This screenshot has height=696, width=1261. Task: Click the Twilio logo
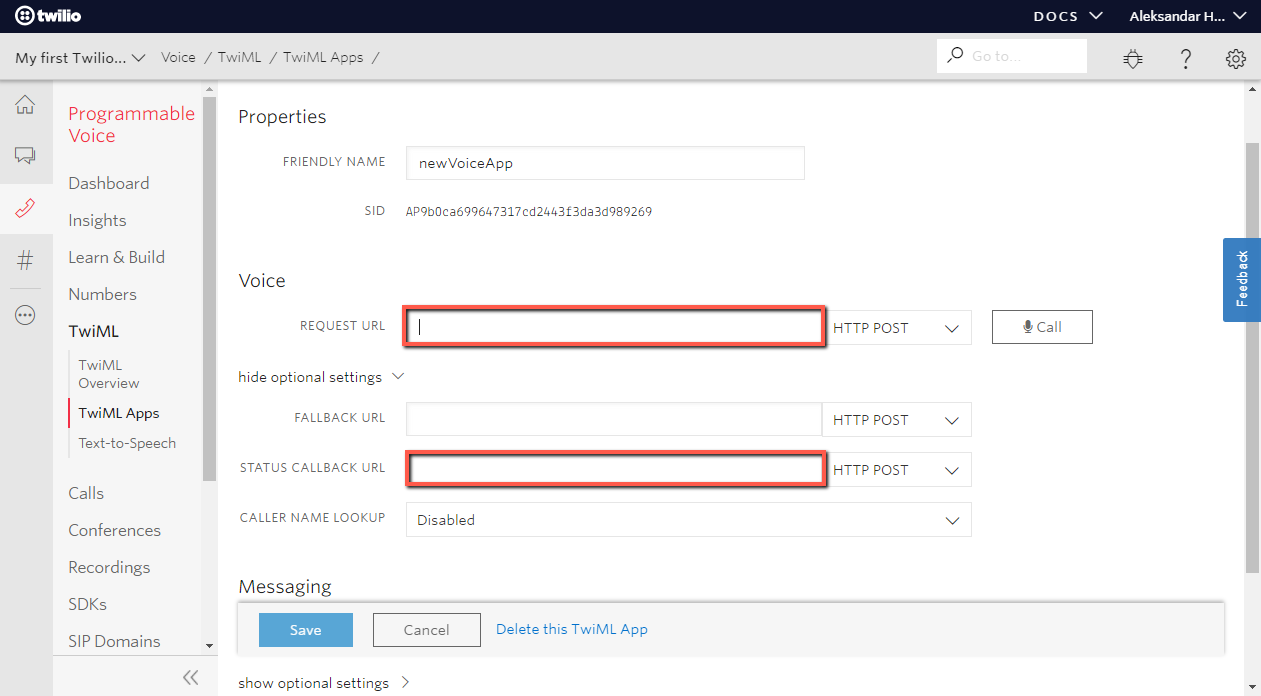tap(47, 15)
